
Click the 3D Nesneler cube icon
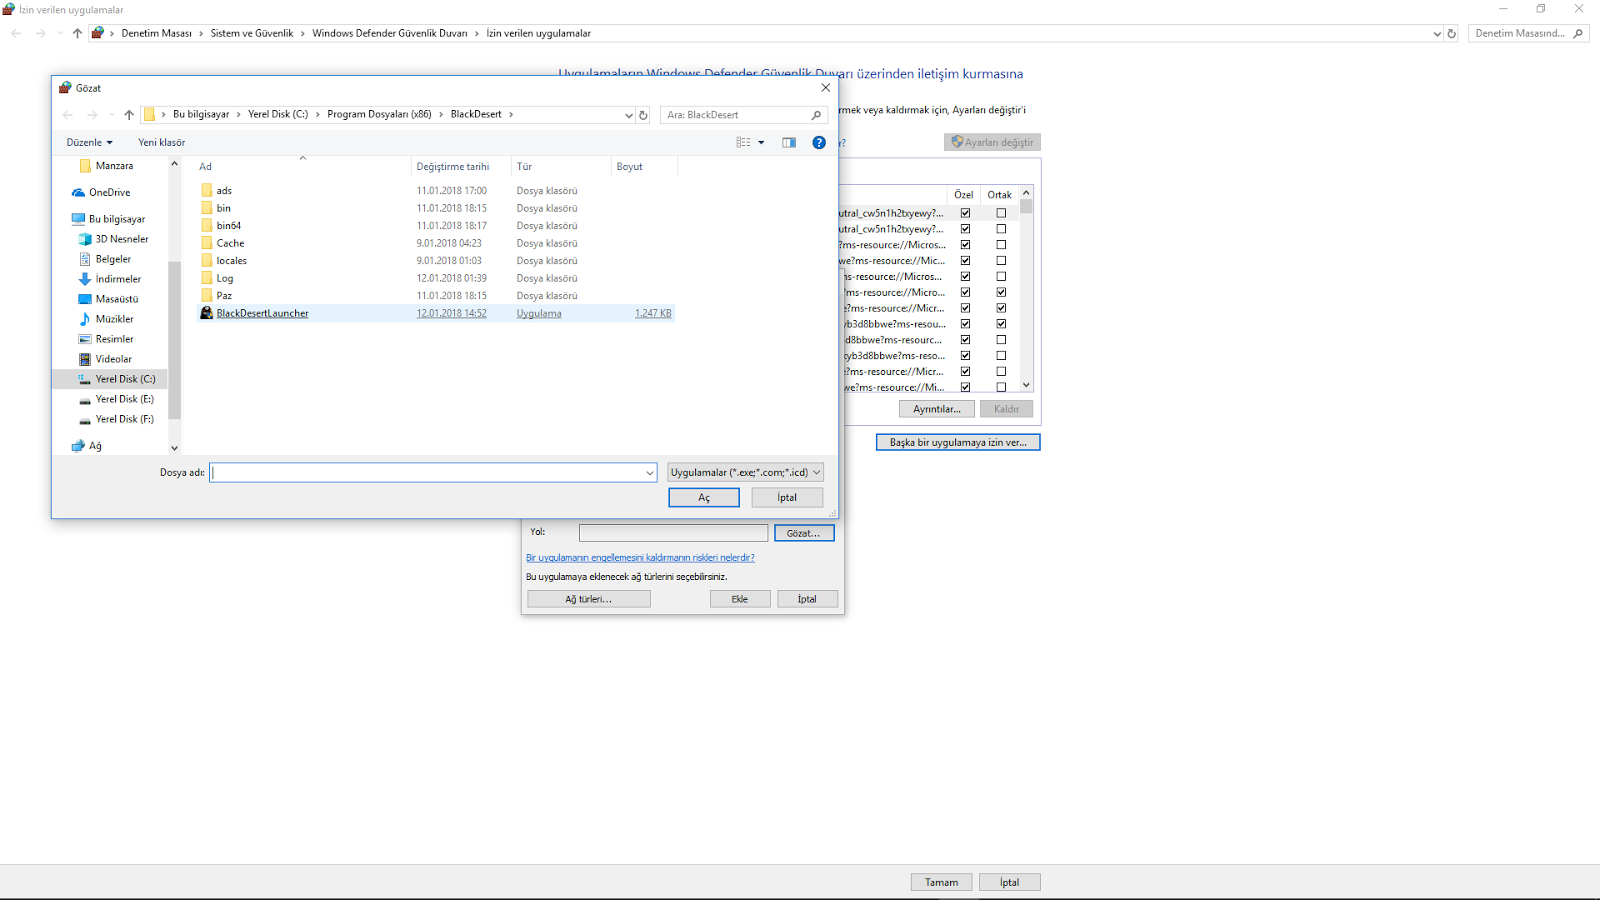coord(85,239)
